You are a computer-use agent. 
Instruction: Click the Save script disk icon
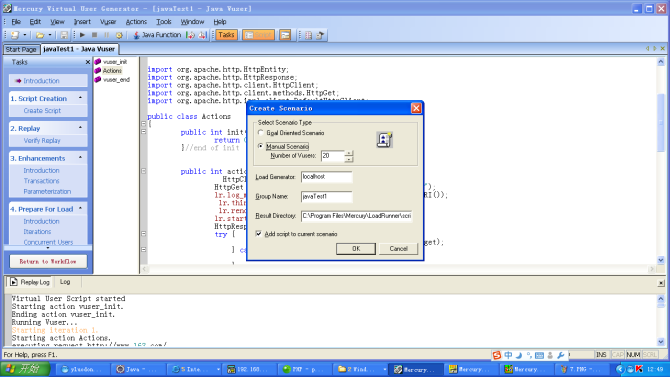coord(64,35)
